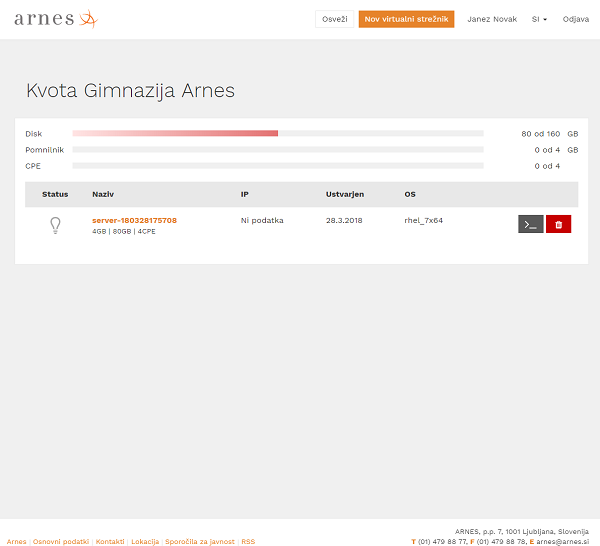Click the OS column header
Image resolution: width=600 pixels, height=546 pixels.
[410, 194]
